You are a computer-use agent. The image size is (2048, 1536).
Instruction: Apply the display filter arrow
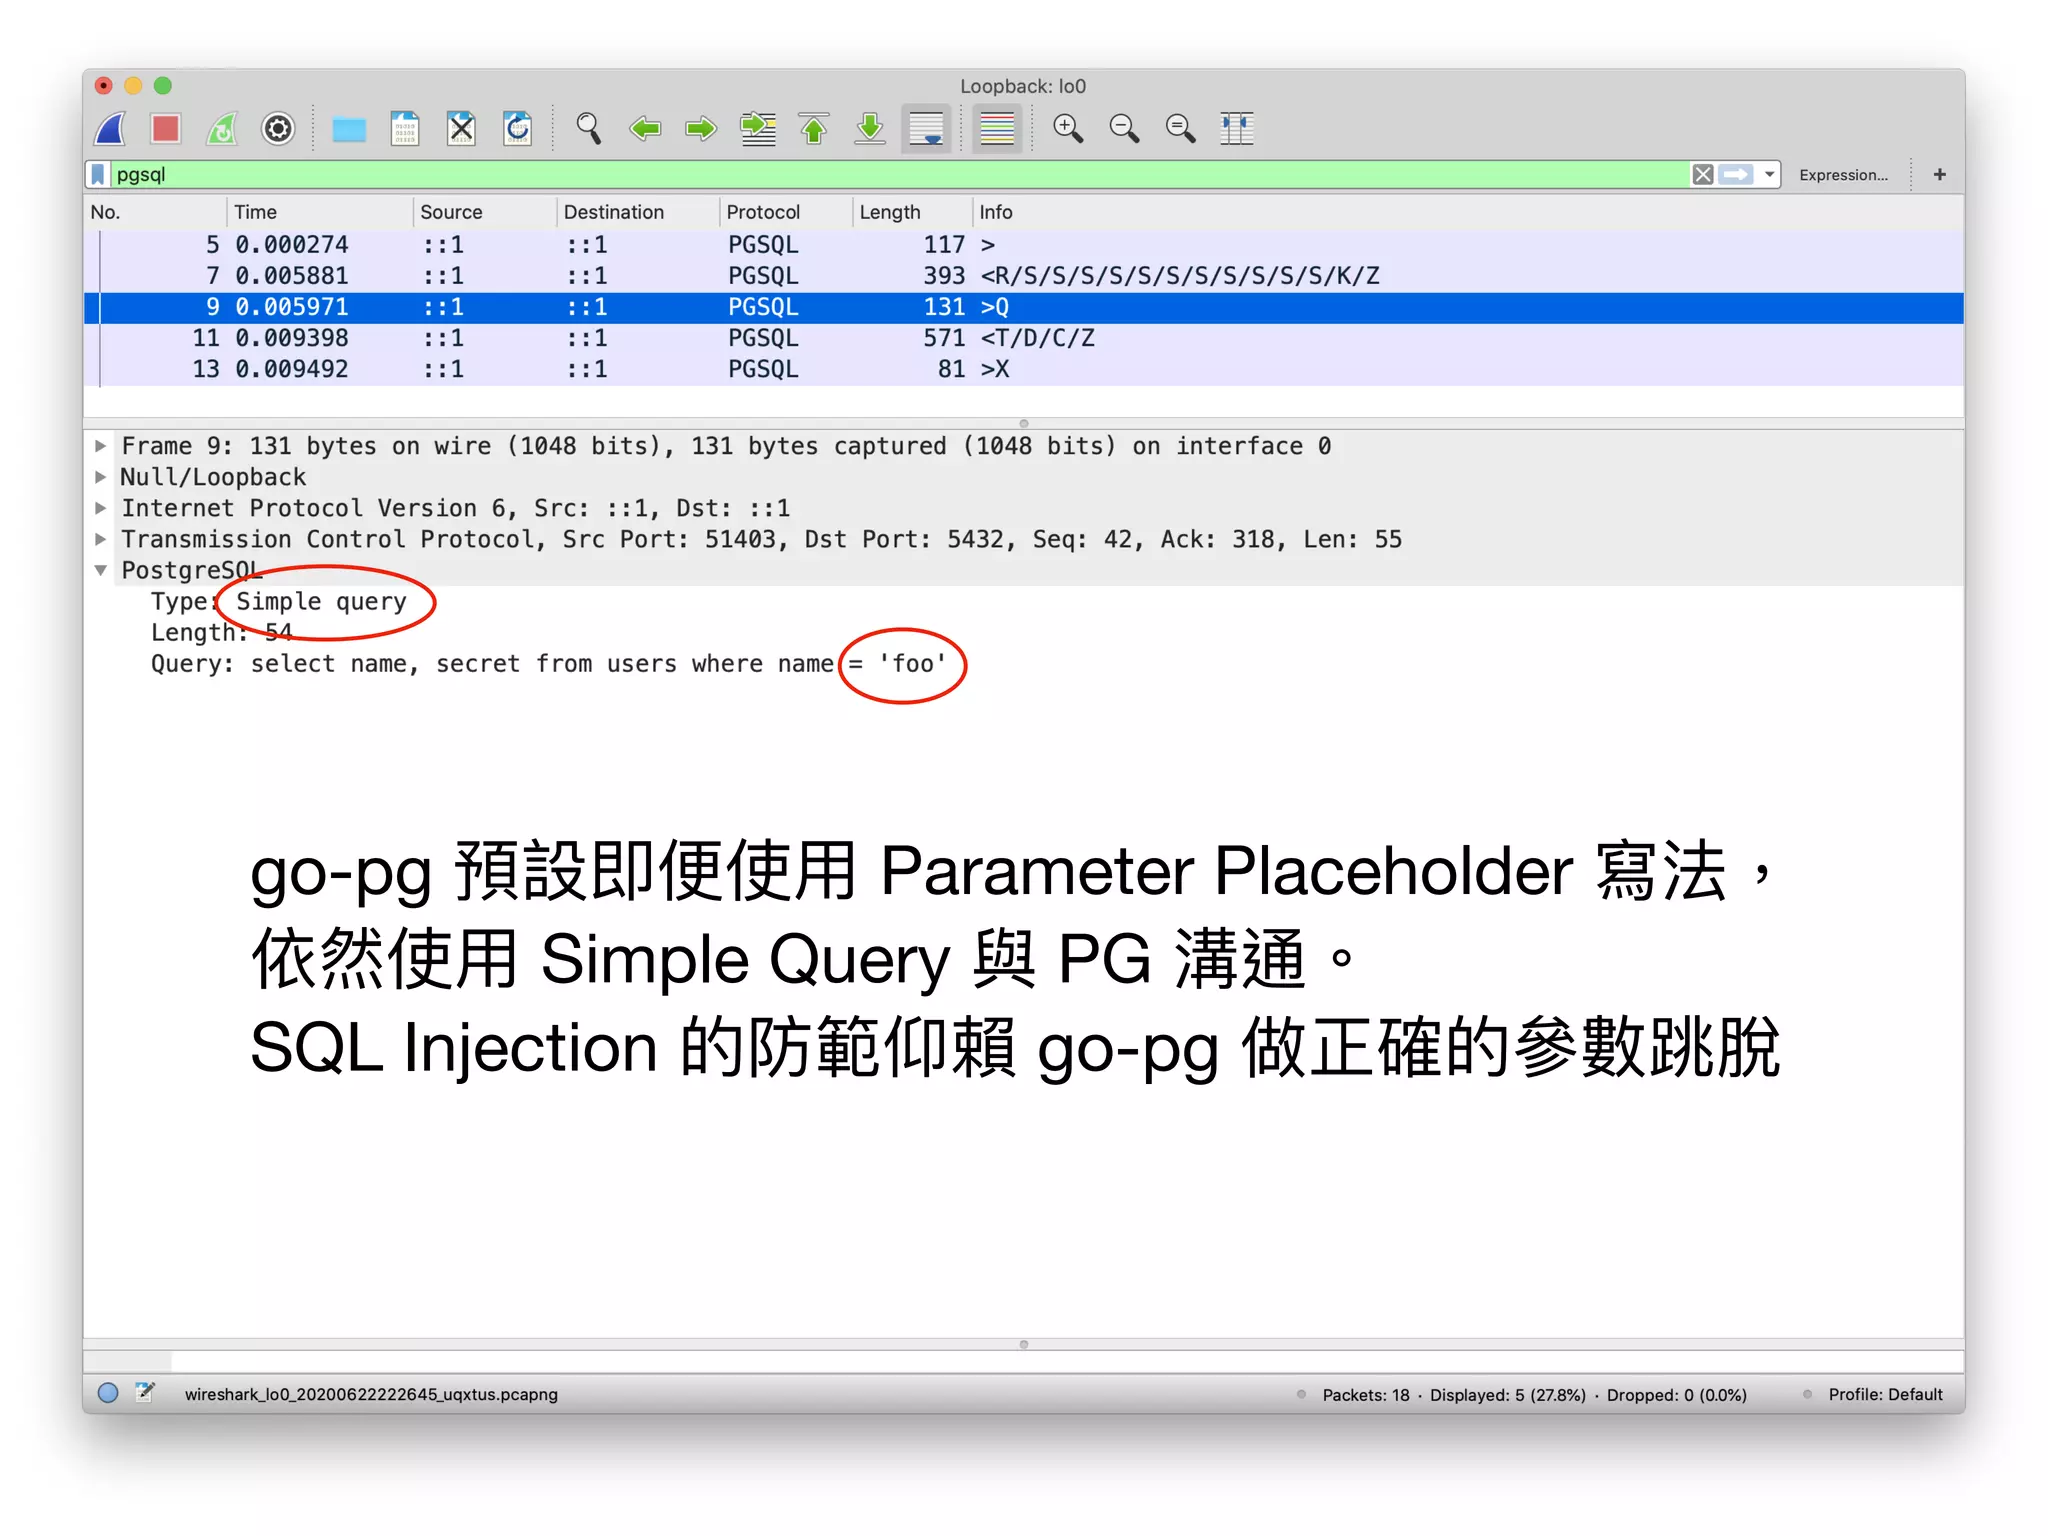tap(1736, 175)
